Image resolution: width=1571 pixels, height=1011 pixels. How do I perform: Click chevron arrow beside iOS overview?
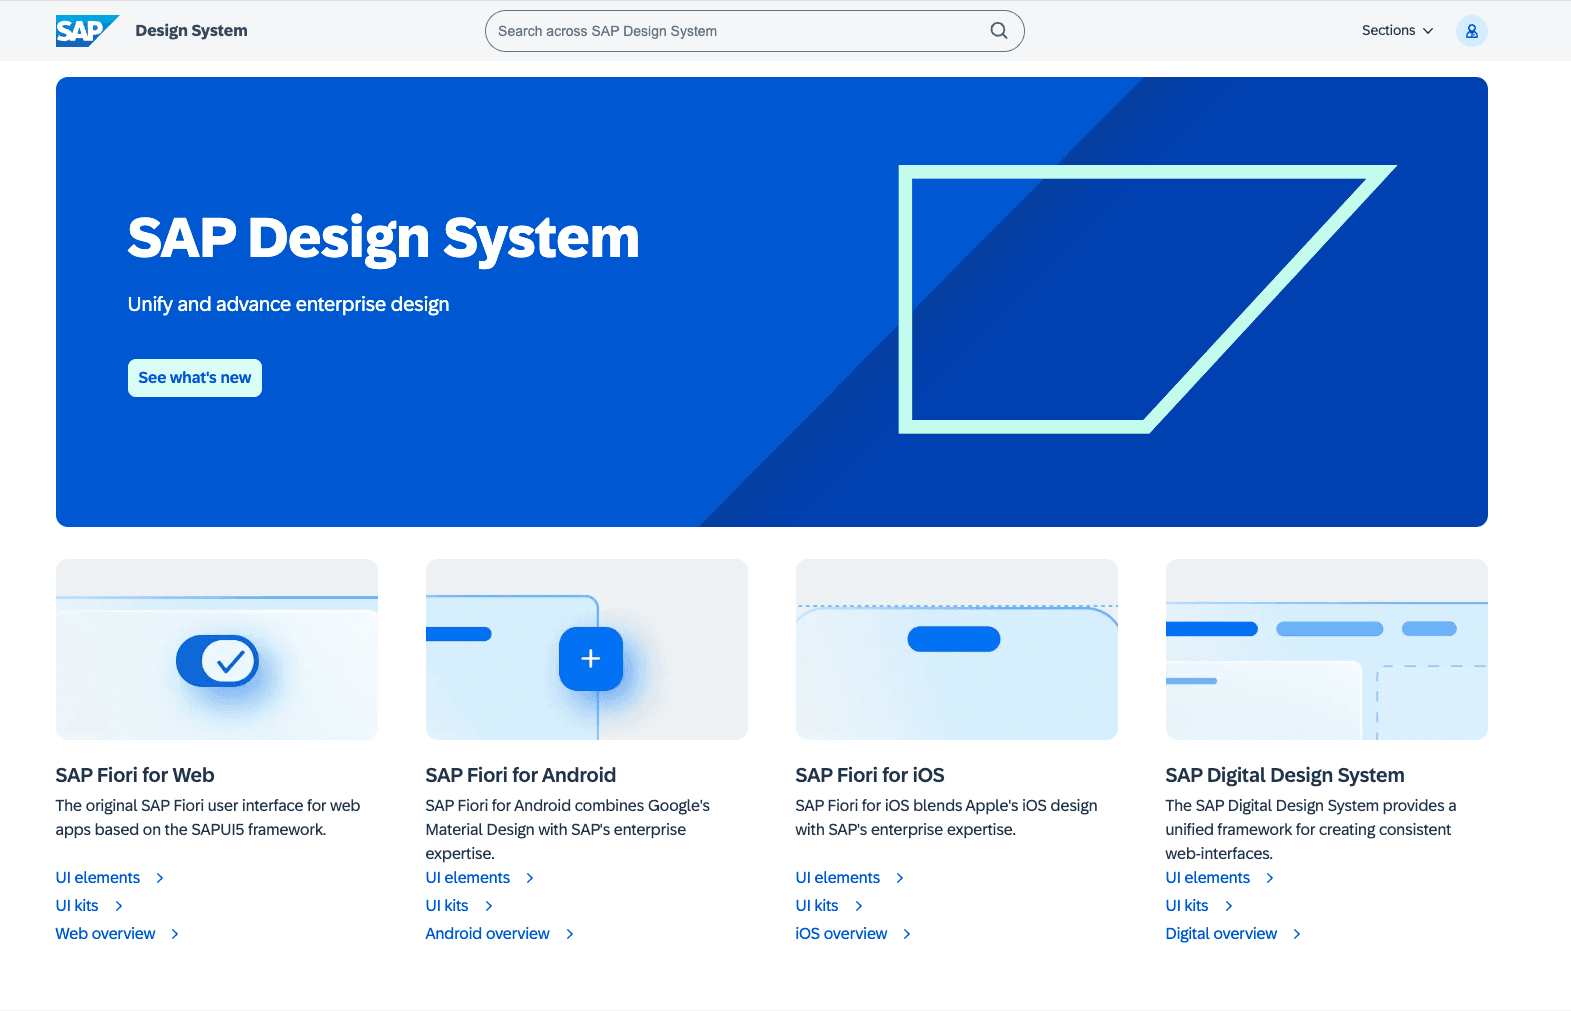907,934
